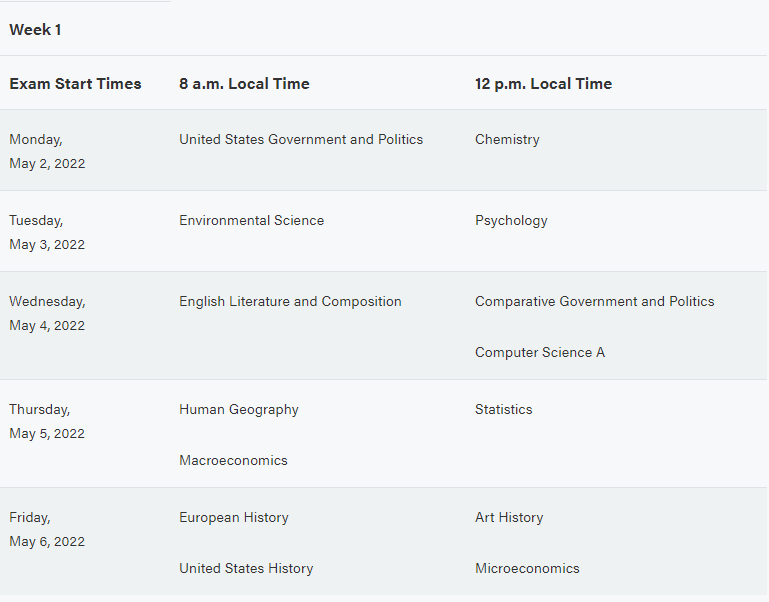Click the Monday, May 2, 2022 date cell

(x=47, y=151)
